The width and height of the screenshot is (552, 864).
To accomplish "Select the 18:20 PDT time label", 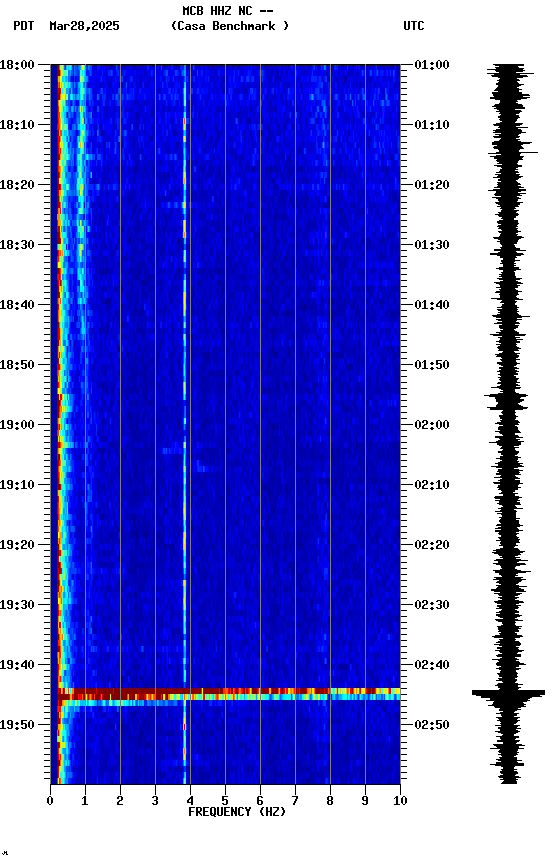I will click(x=17, y=185).
